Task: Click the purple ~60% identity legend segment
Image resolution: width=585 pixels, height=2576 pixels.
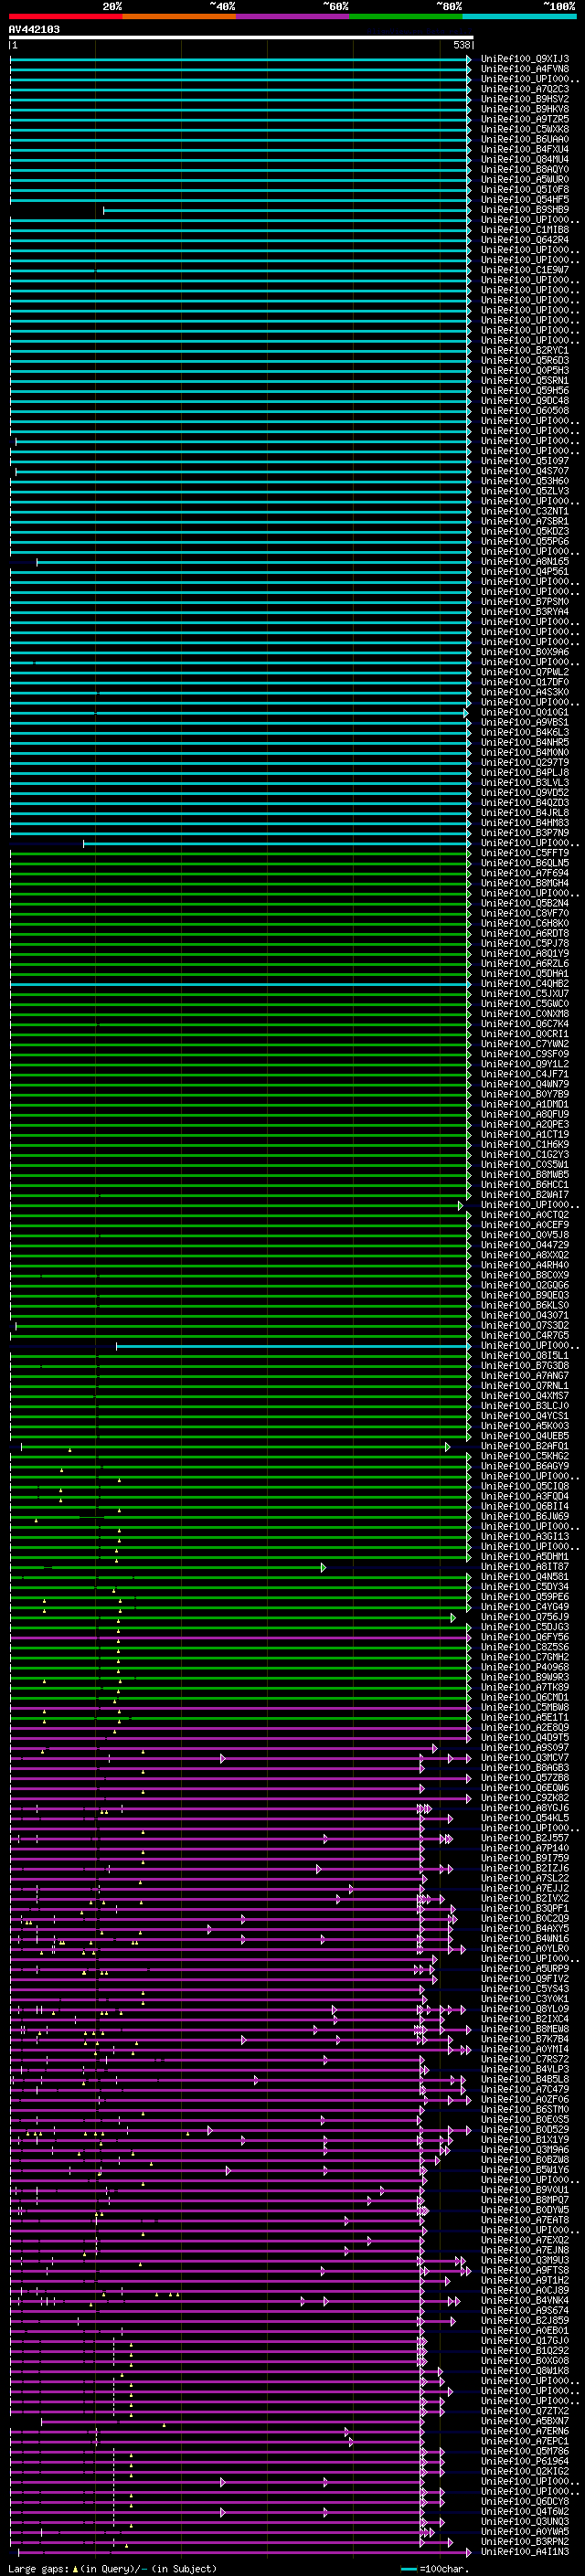Action: [x=293, y=16]
